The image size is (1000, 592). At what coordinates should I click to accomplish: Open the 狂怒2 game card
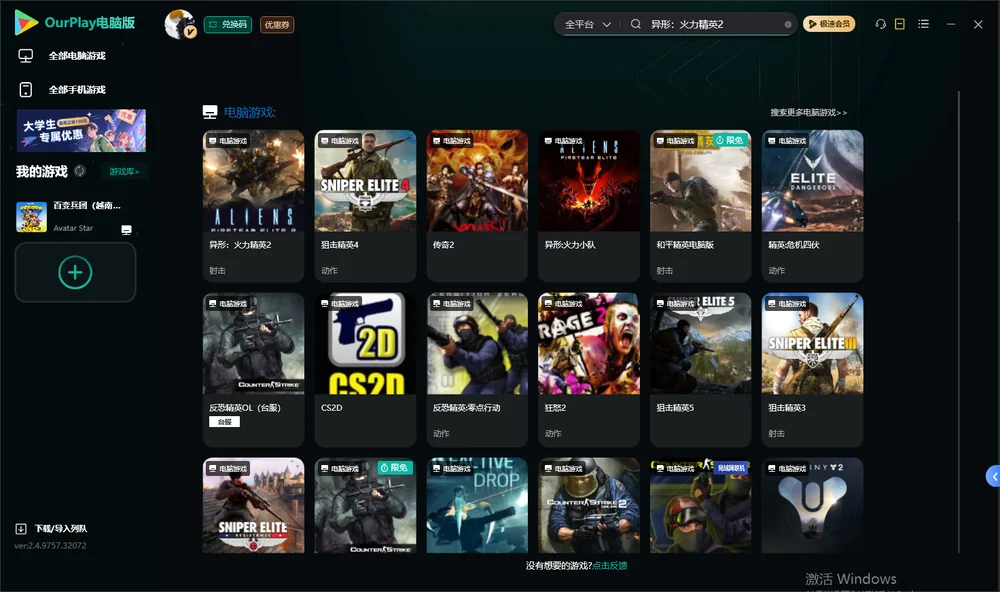pos(589,369)
